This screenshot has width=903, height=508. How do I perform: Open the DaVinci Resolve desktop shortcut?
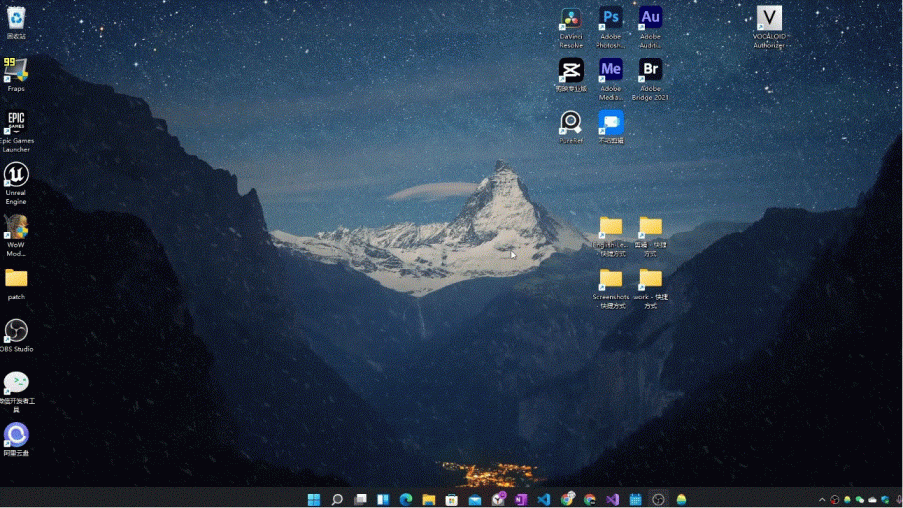coord(571,19)
